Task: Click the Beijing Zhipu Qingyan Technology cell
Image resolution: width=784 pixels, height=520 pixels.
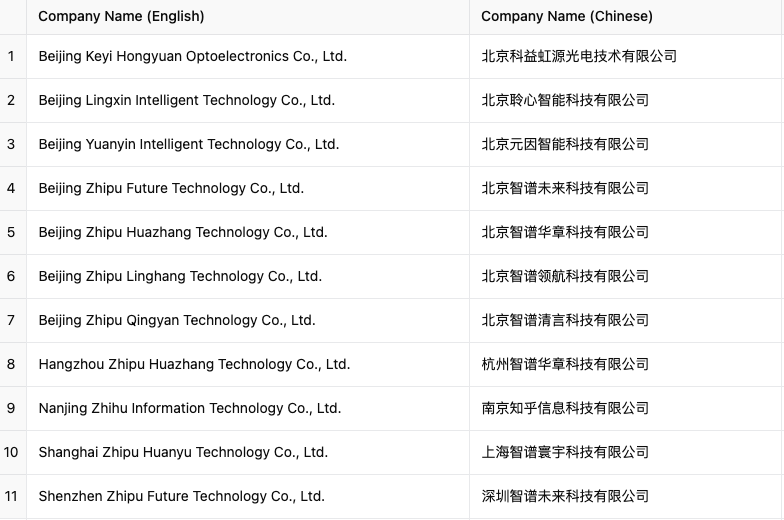Action: click(x=176, y=320)
